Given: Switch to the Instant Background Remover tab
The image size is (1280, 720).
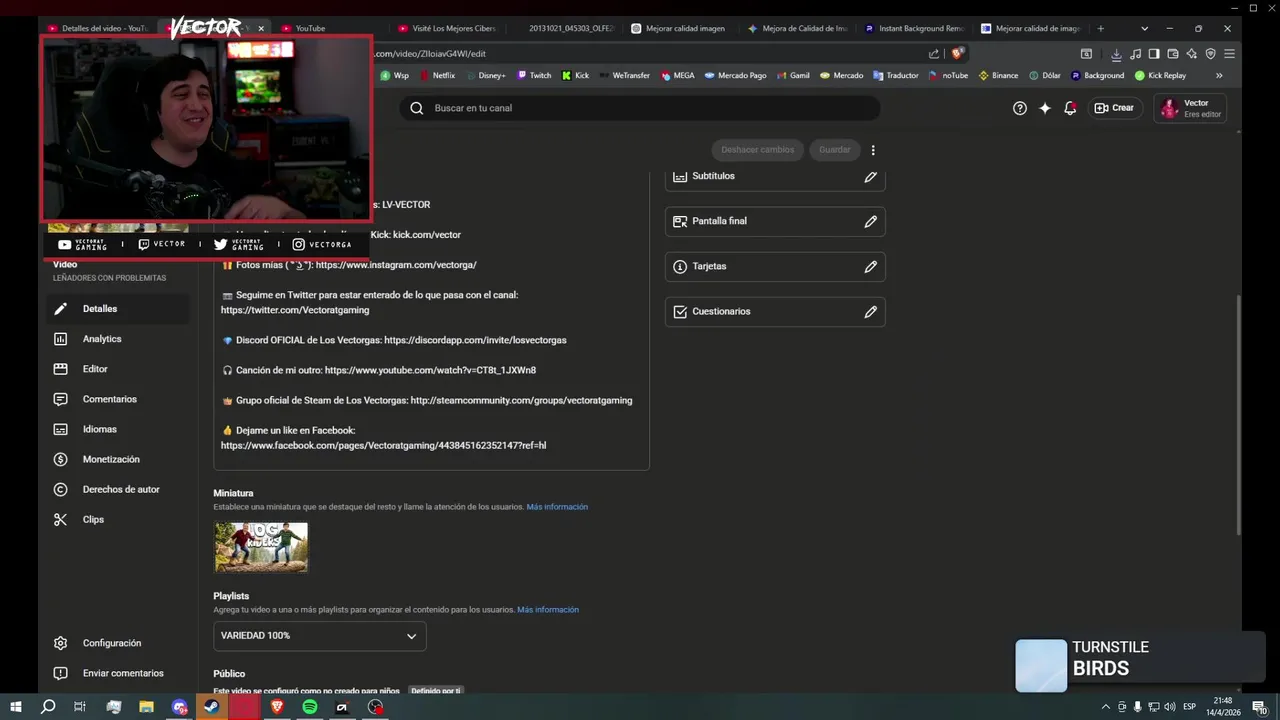Looking at the screenshot, I should click(914, 28).
